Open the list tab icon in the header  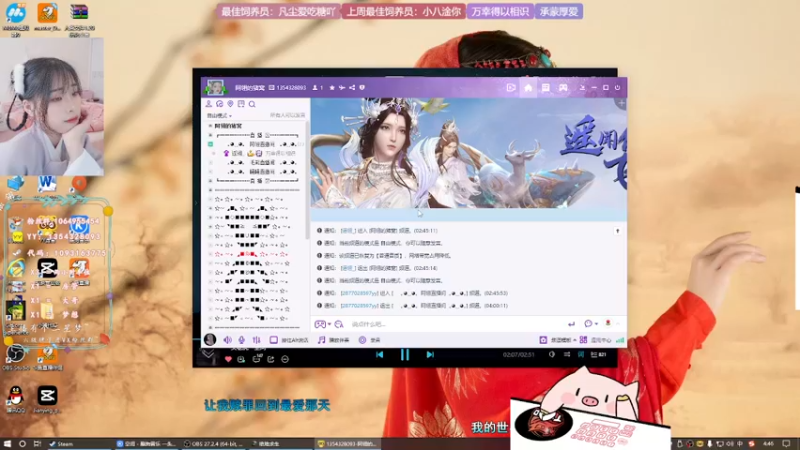coord(545,88)
